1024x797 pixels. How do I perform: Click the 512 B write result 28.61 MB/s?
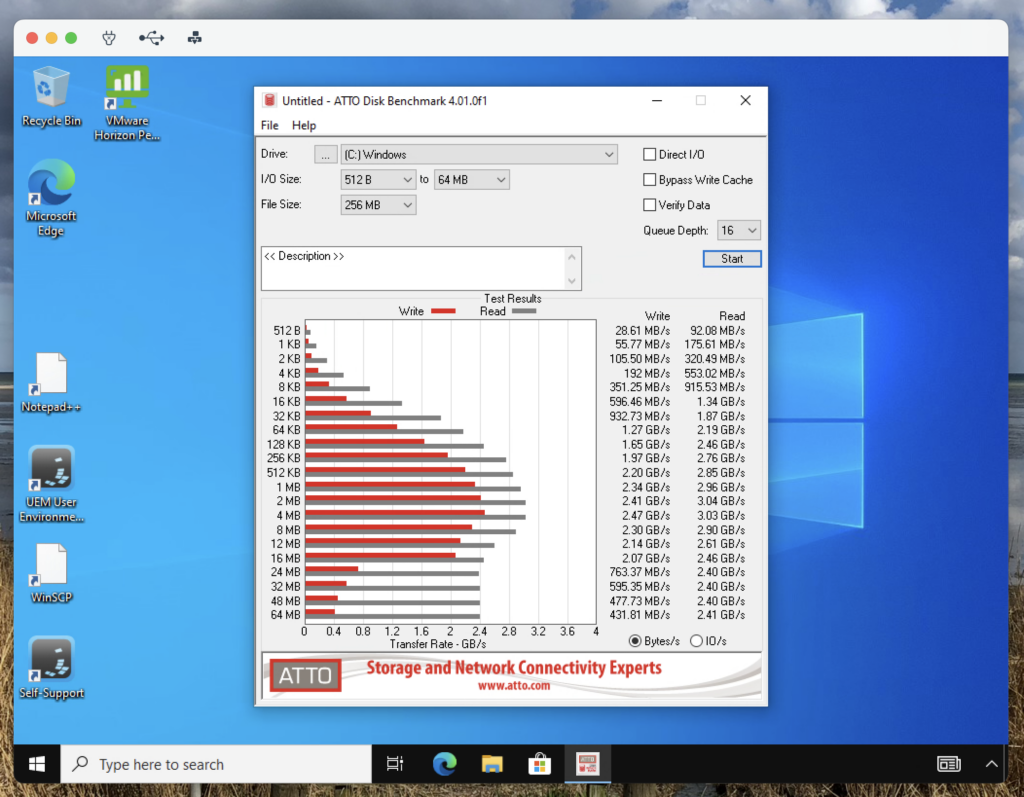642,331
